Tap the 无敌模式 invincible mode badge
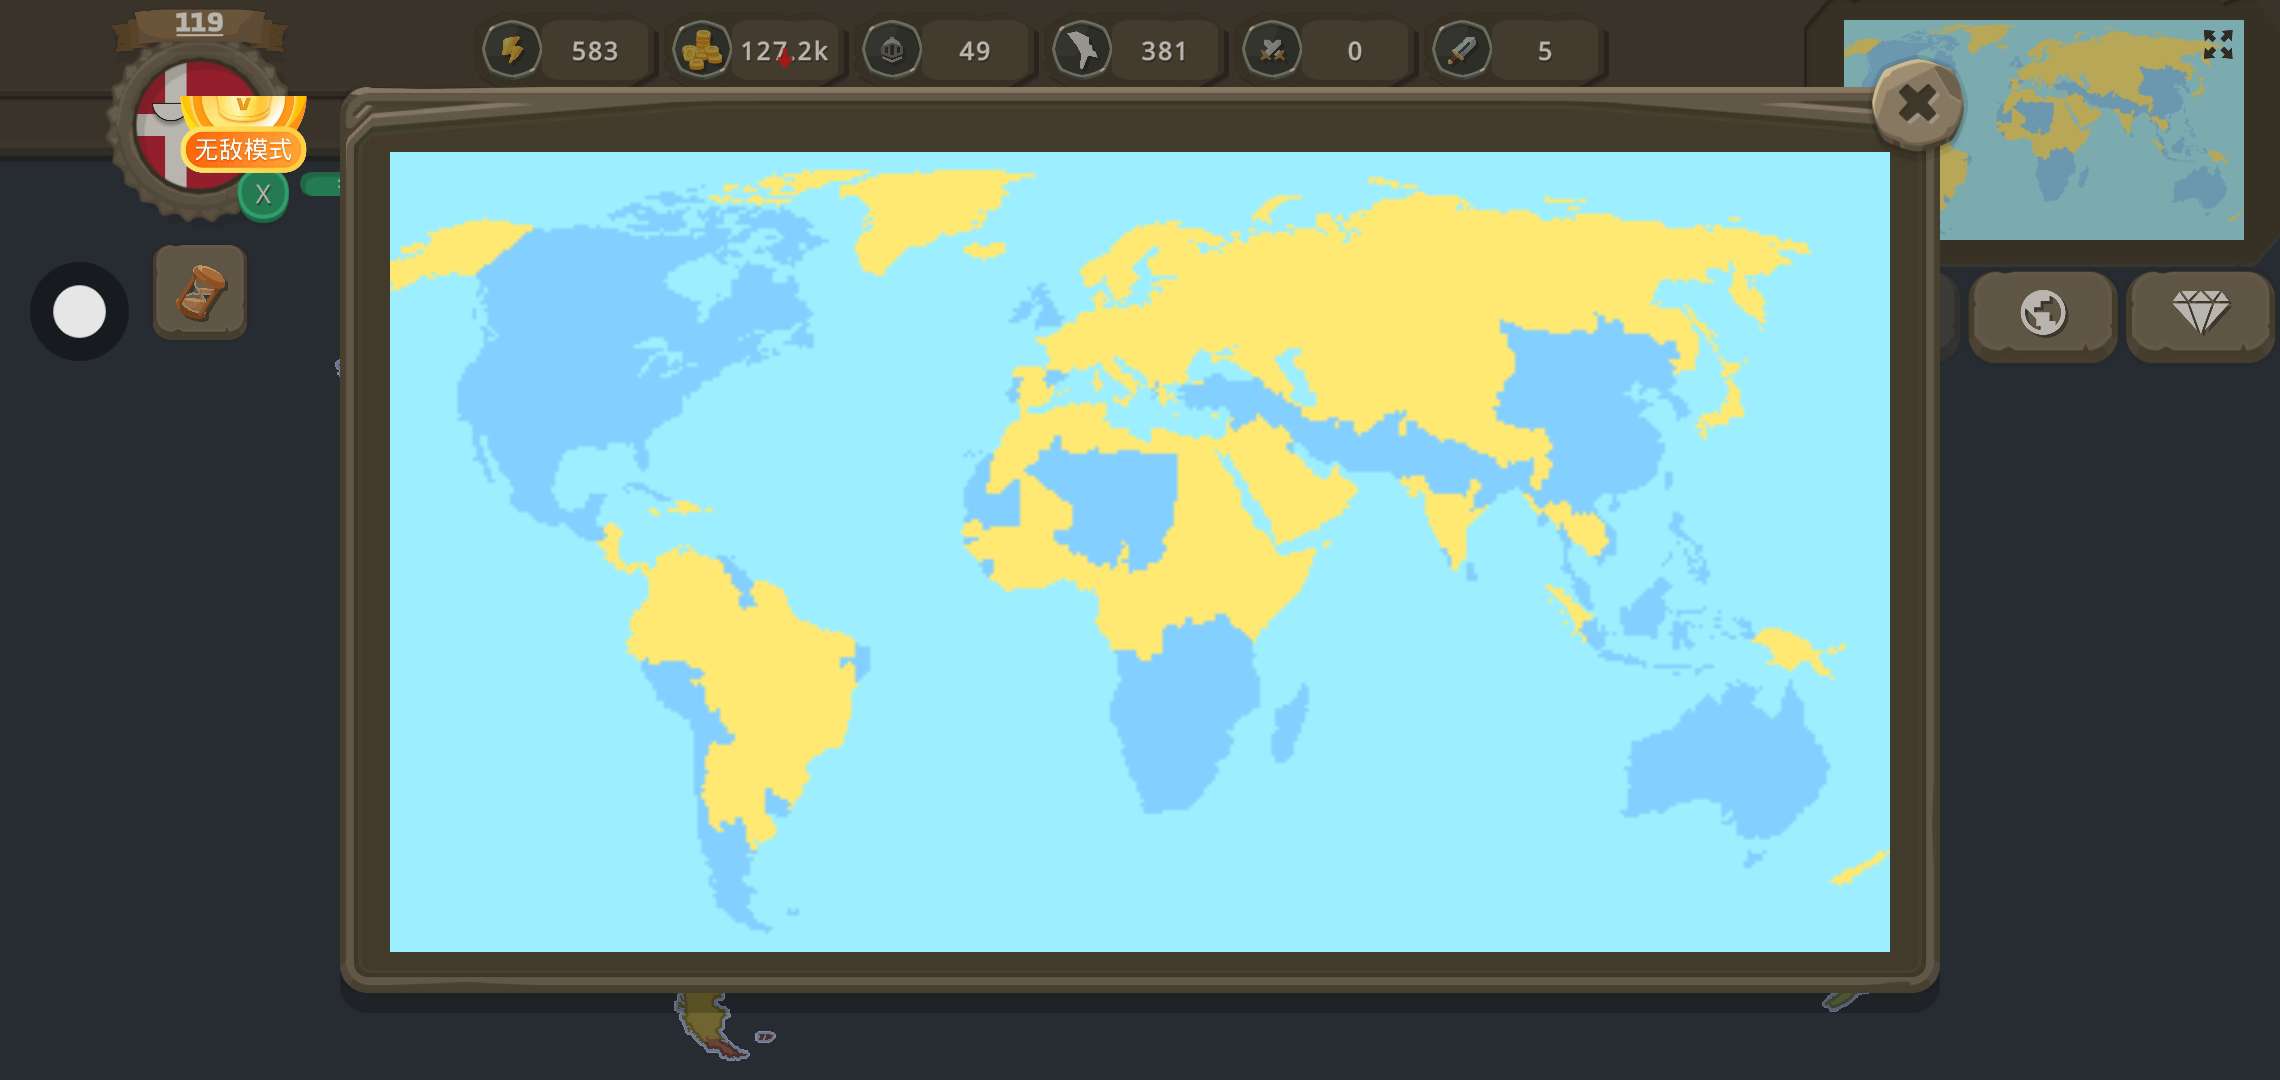Screen dimensions: 2280x1080 tap(243, 149)
